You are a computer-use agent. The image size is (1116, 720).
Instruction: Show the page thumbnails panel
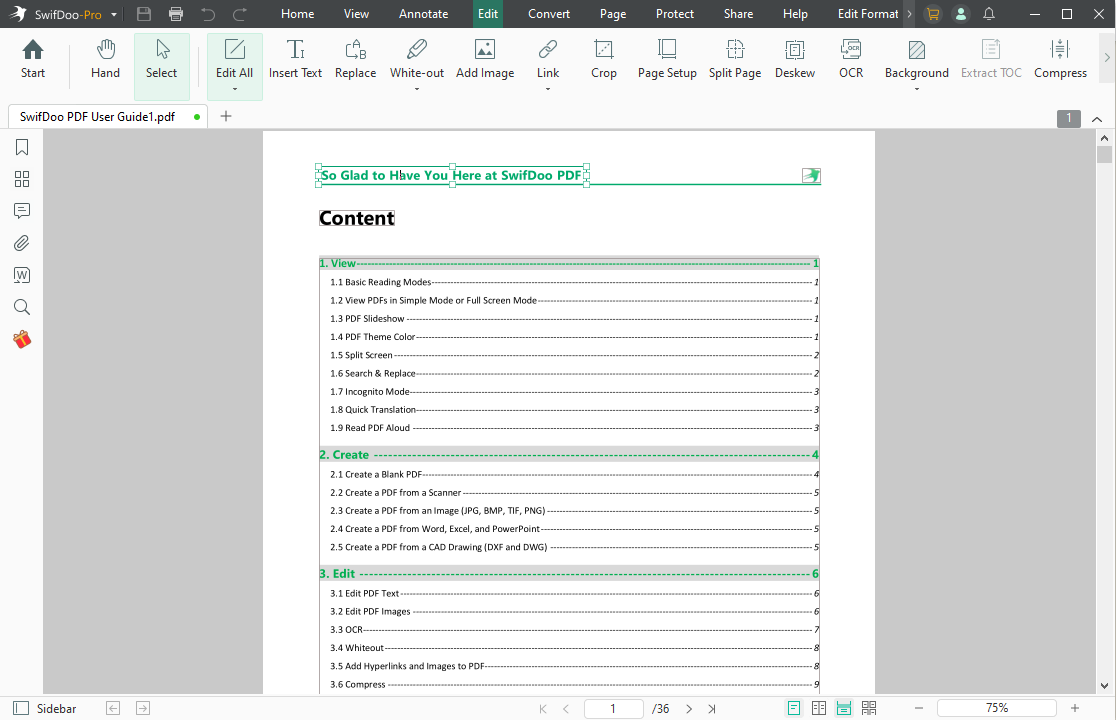(22, 179)
